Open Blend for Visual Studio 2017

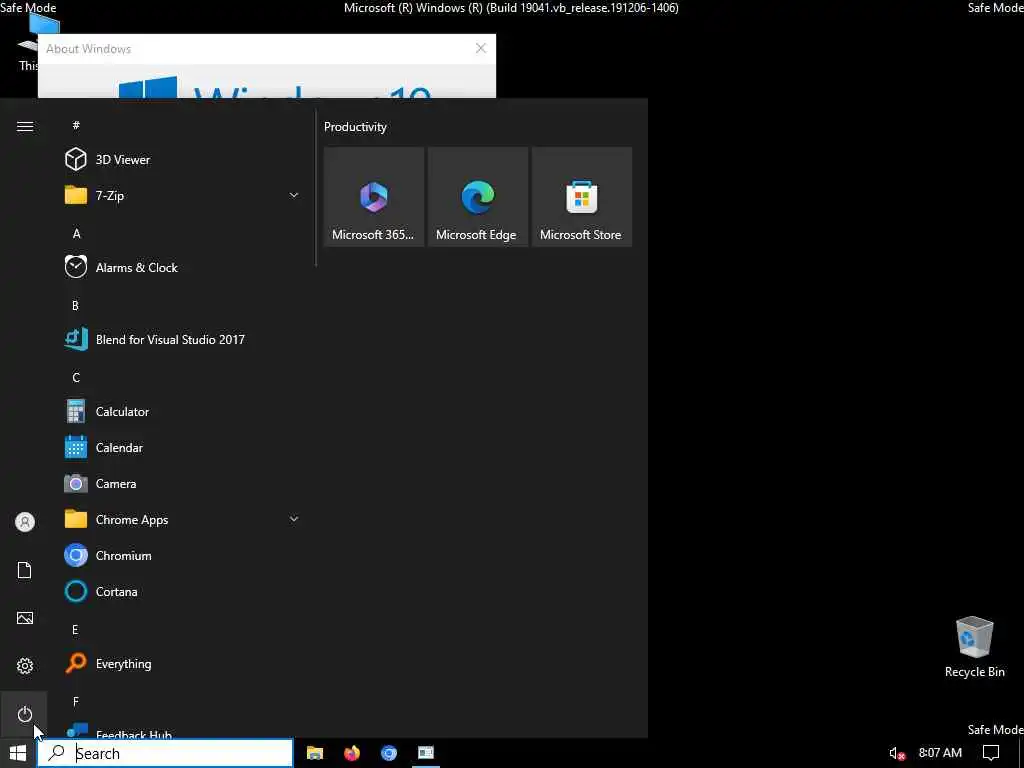coord(183,339)
